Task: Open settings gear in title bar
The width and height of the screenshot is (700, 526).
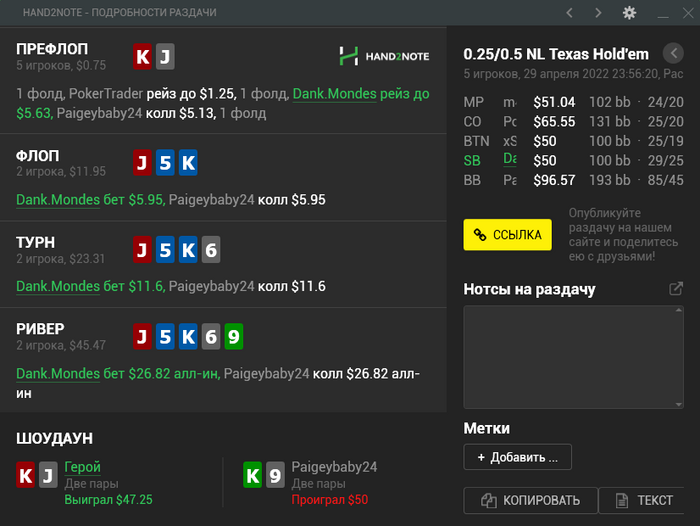Action: tap(629, 13)
